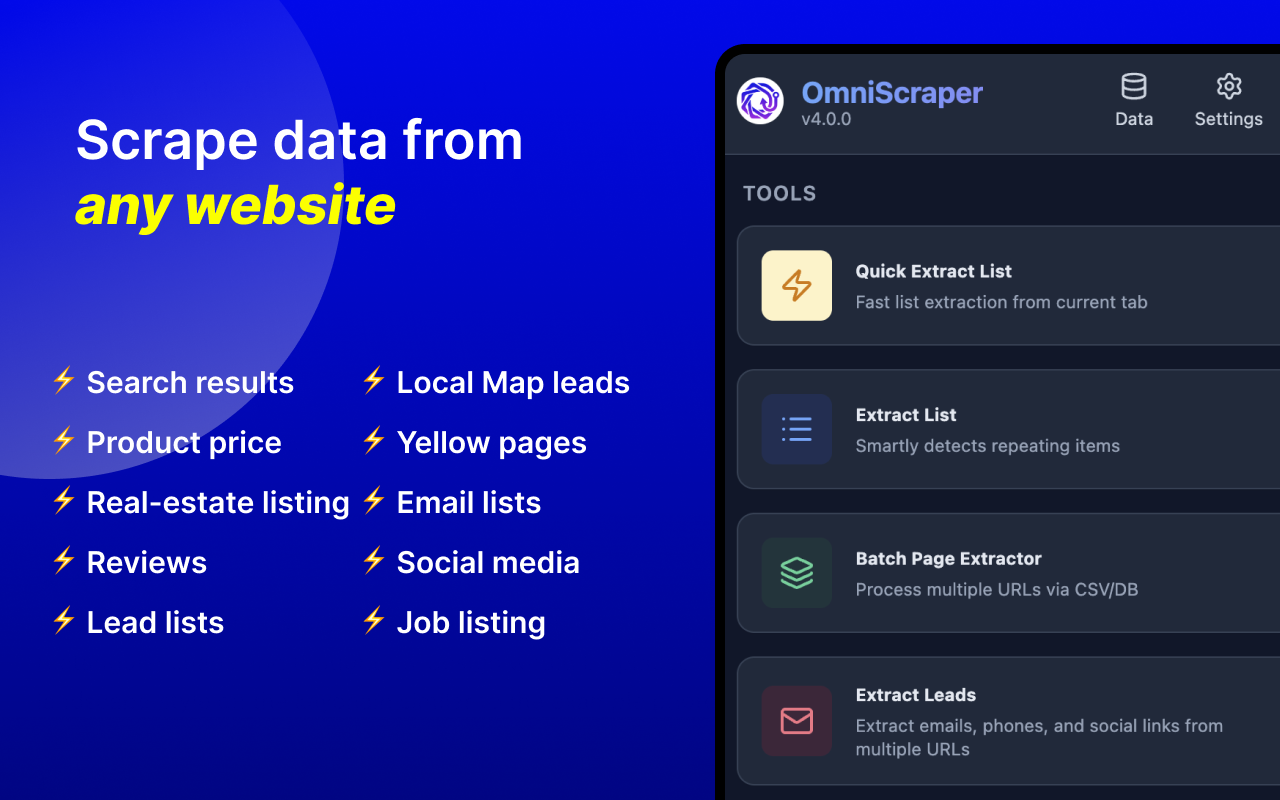Select the Quick Extract List title
The image size is (1280, 800).
point(934,271)
